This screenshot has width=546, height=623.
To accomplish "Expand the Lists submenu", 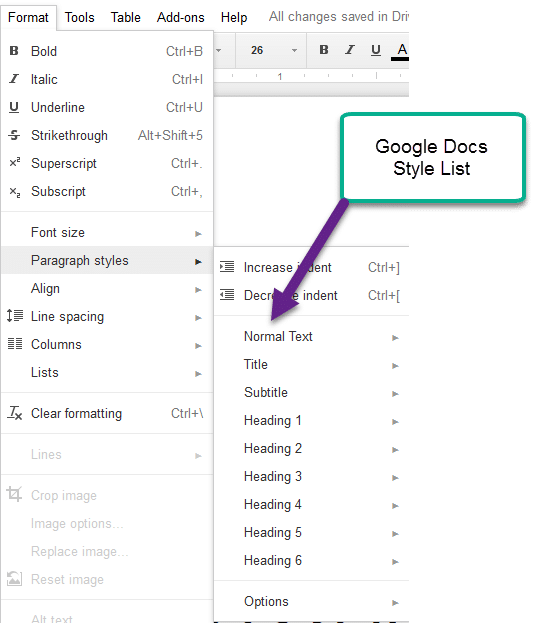I will pos(106,372).
